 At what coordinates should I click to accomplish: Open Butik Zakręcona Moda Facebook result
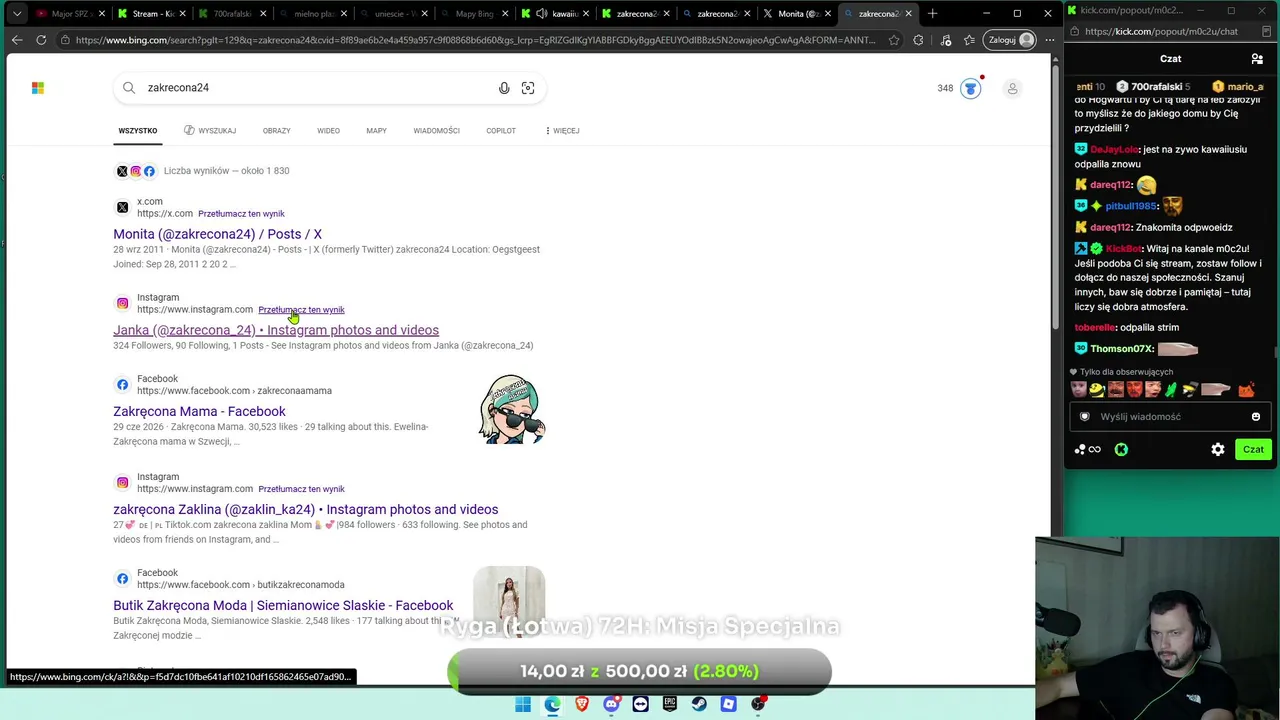click(x=283, y=605)
